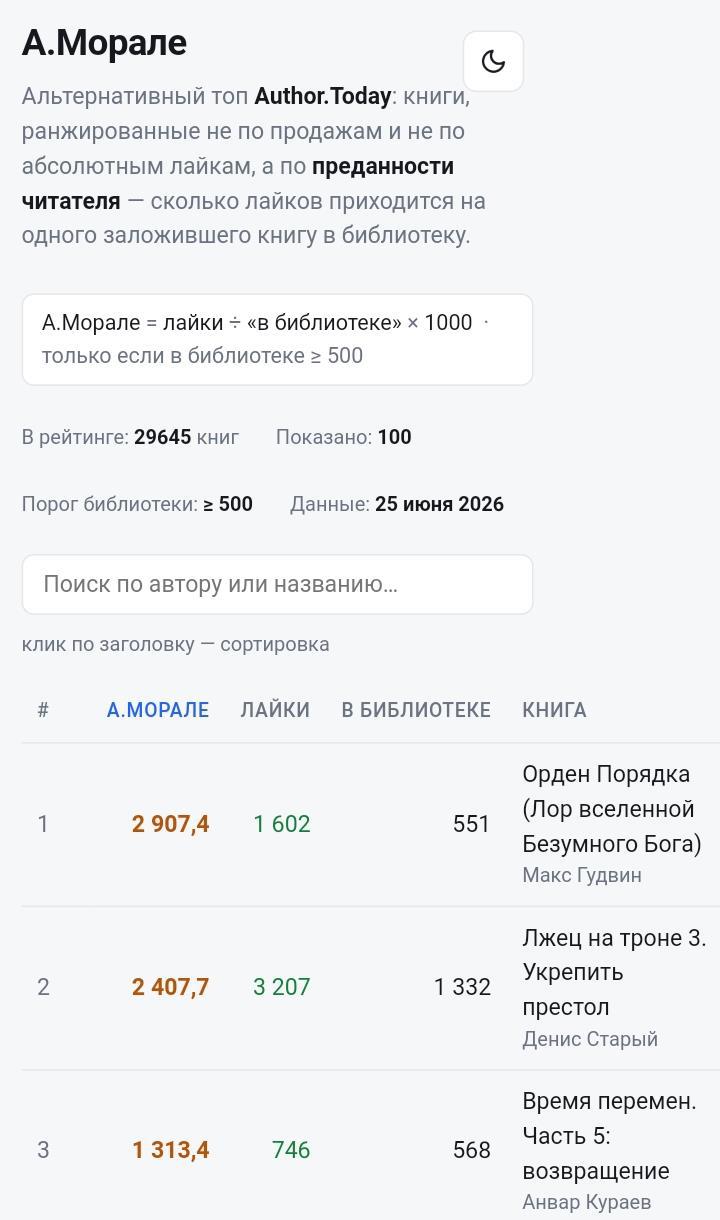Focus the author or title search field

(277, 584)
